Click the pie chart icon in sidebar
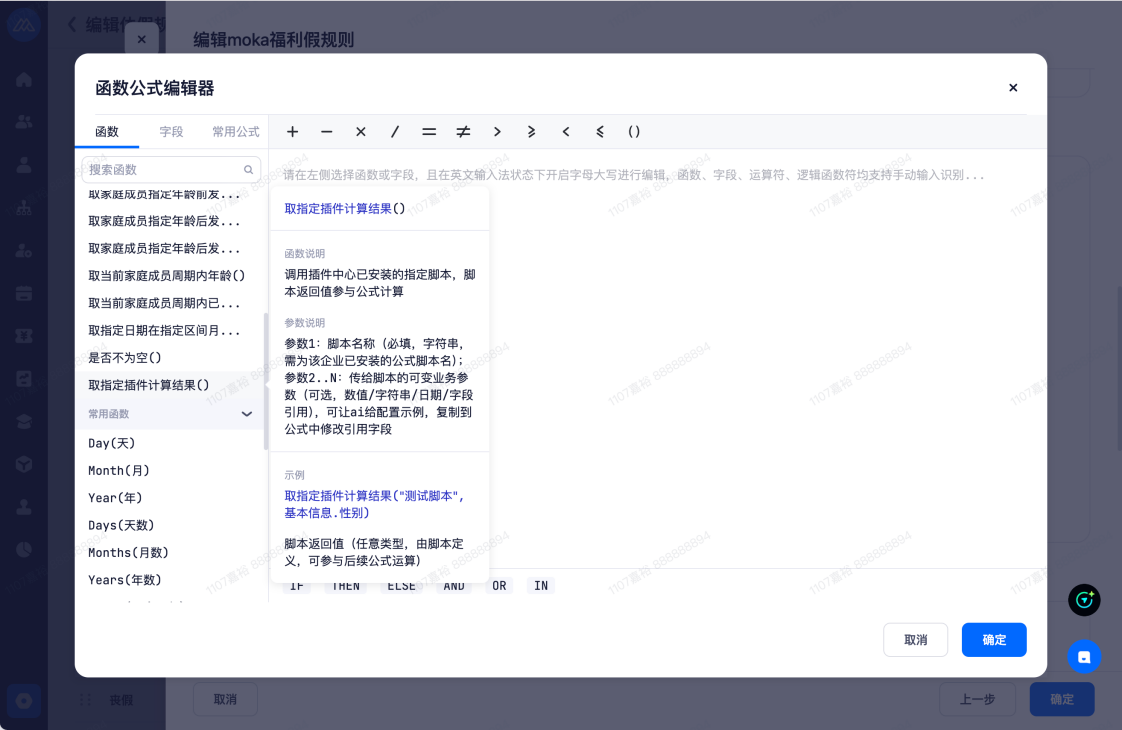This screenshot has width=1122, height=730. (24, 550)
